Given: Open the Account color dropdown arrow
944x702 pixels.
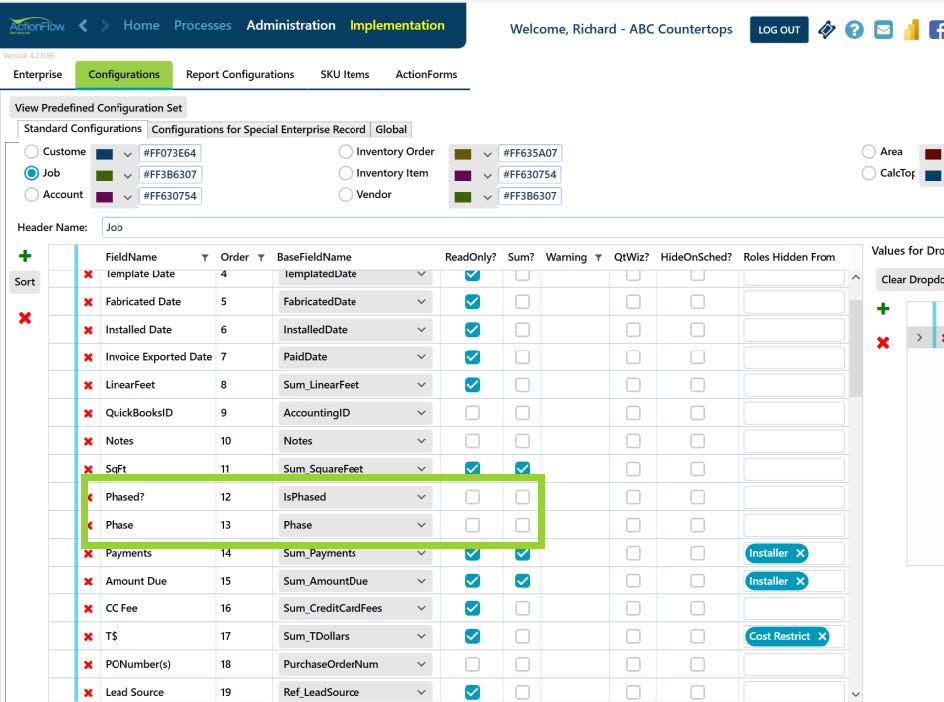Looking at the screenshot, I should click(127, 197).
